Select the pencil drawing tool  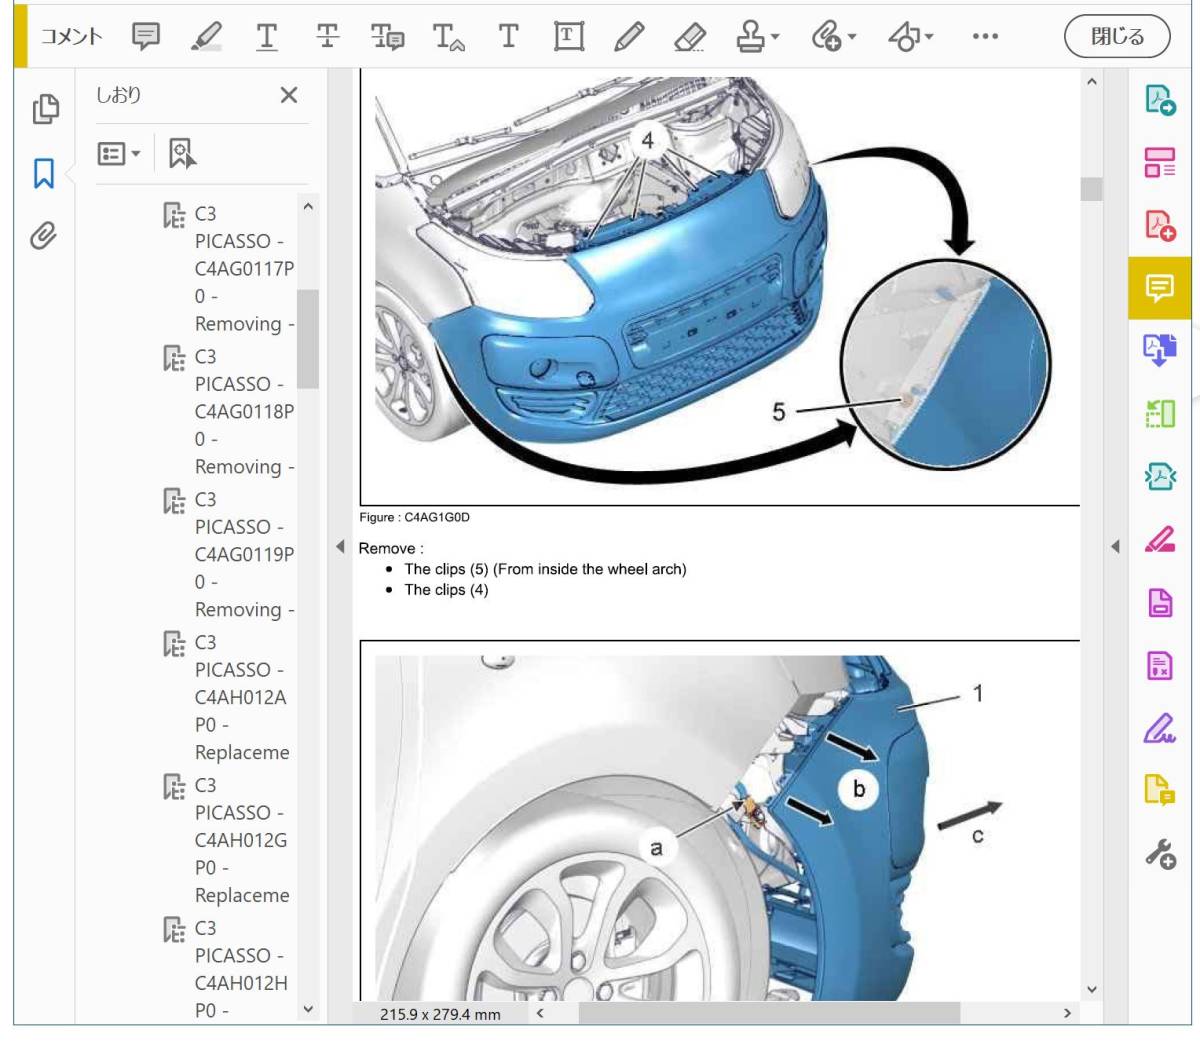[x=629, y=37]
